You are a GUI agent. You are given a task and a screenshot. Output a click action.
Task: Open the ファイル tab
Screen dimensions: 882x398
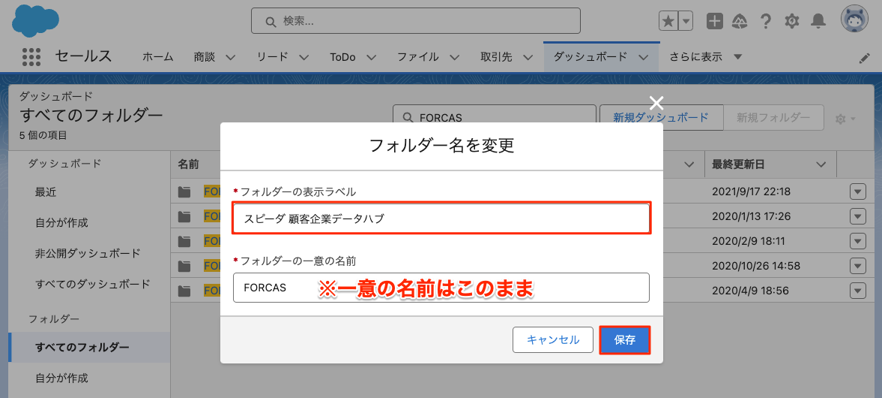pos(418,57)
